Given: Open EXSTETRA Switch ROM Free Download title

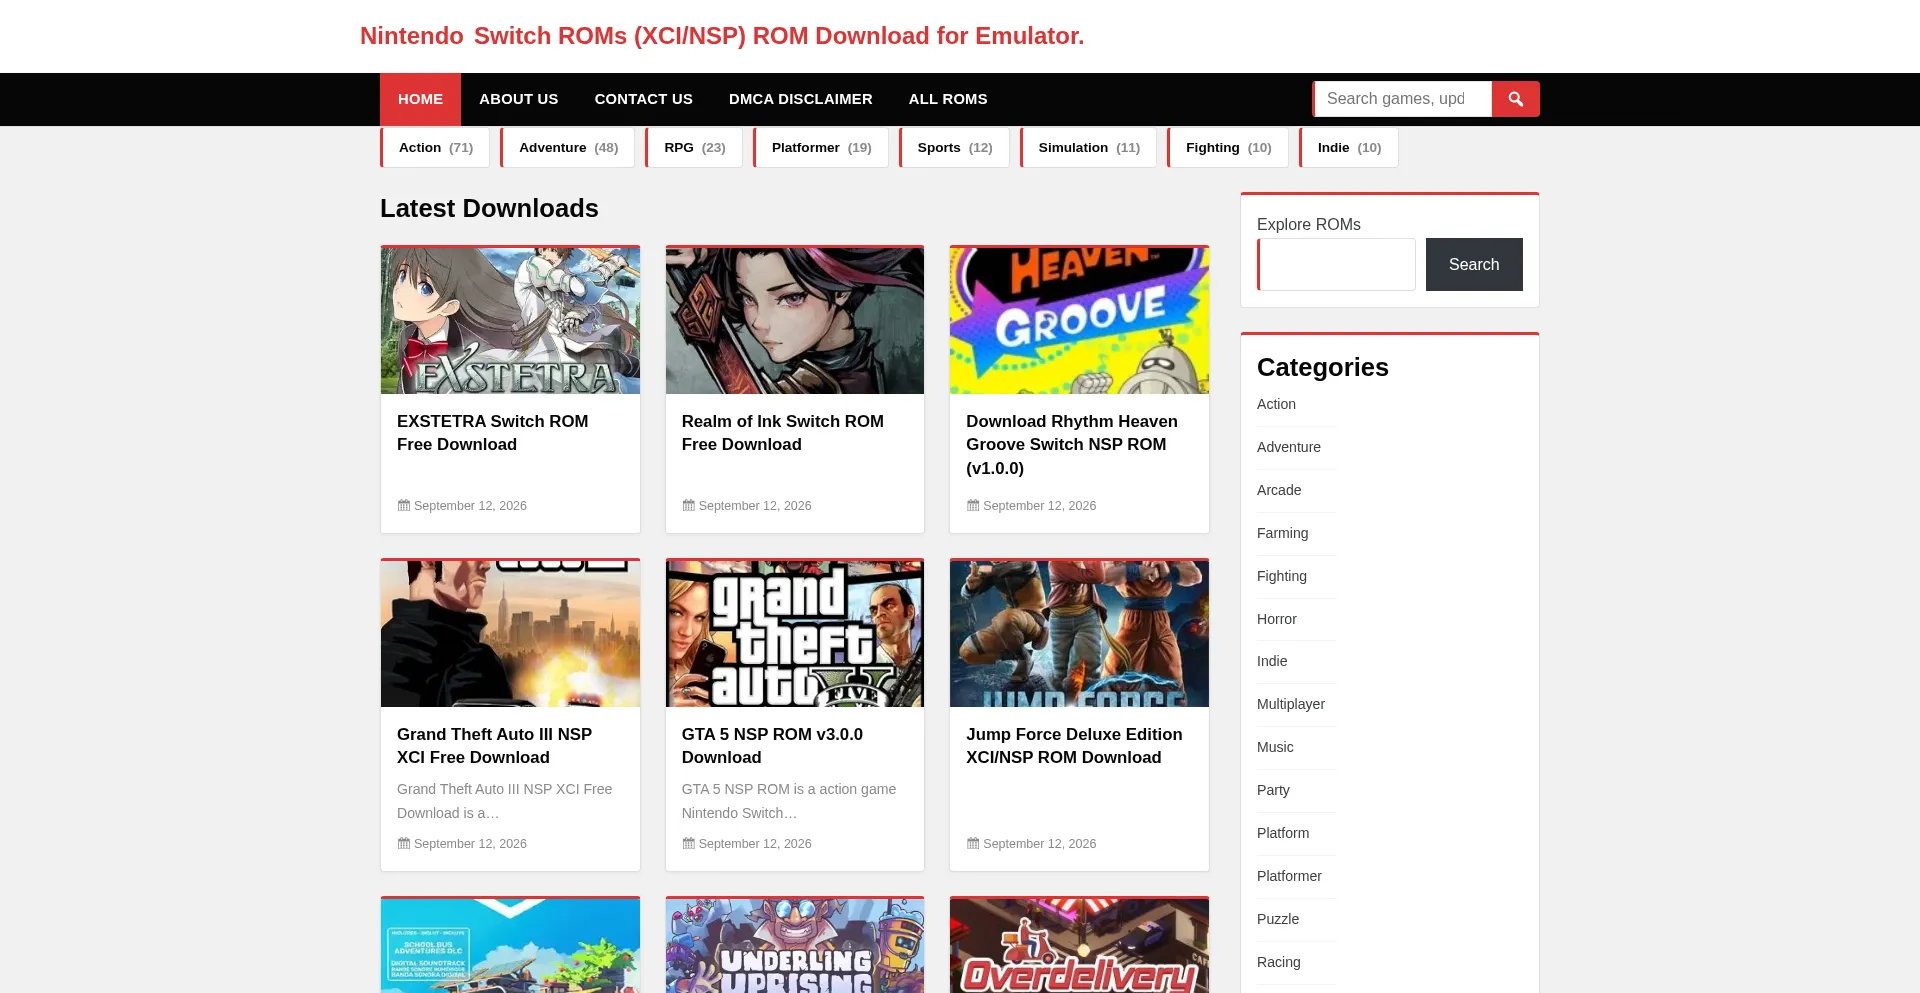Looking at the screenshot, I should (x=492, y=433).
